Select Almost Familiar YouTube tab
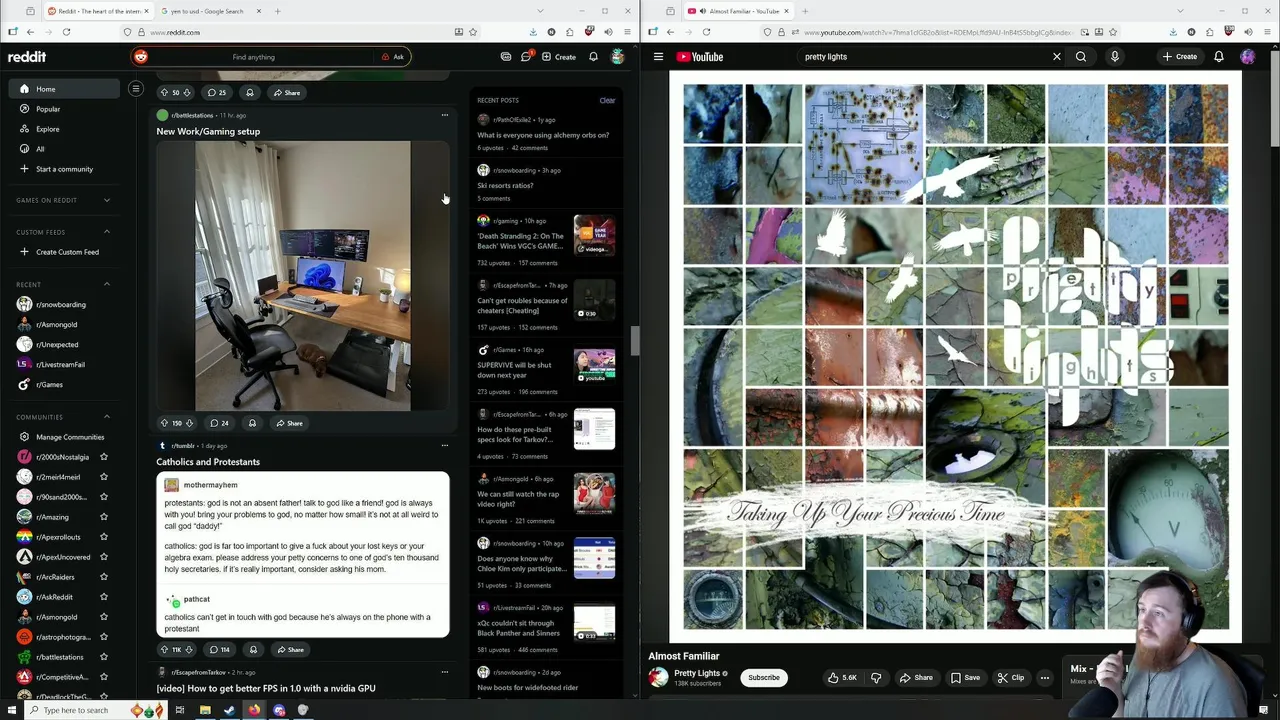Image resolution: width=1280 pixels, height=720 pixels. pos(738,11)
